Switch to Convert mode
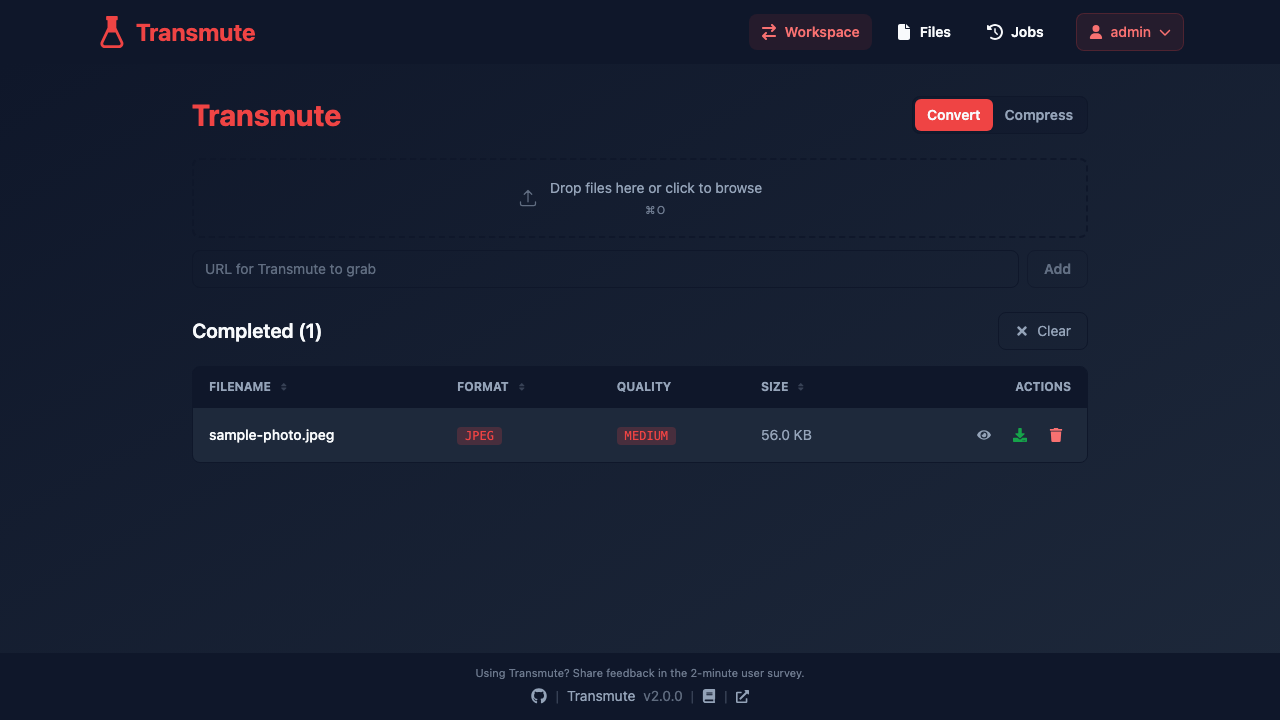The height and width of the screenshot is (720, 1280). 954,115
